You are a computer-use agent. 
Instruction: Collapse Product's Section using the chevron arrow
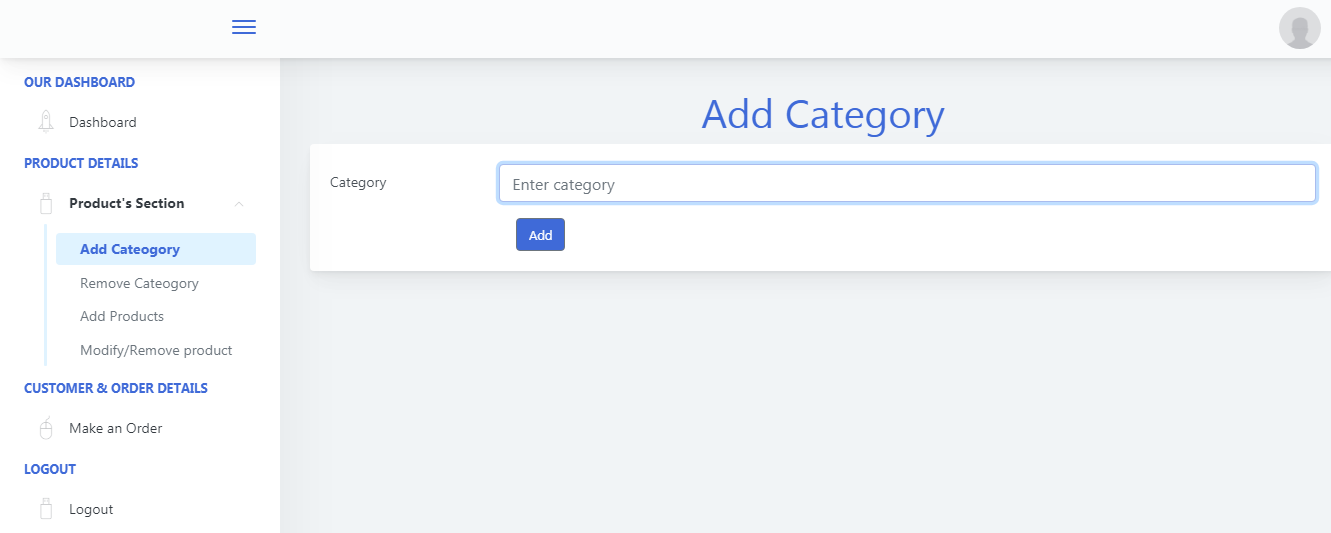coord(238,204)
